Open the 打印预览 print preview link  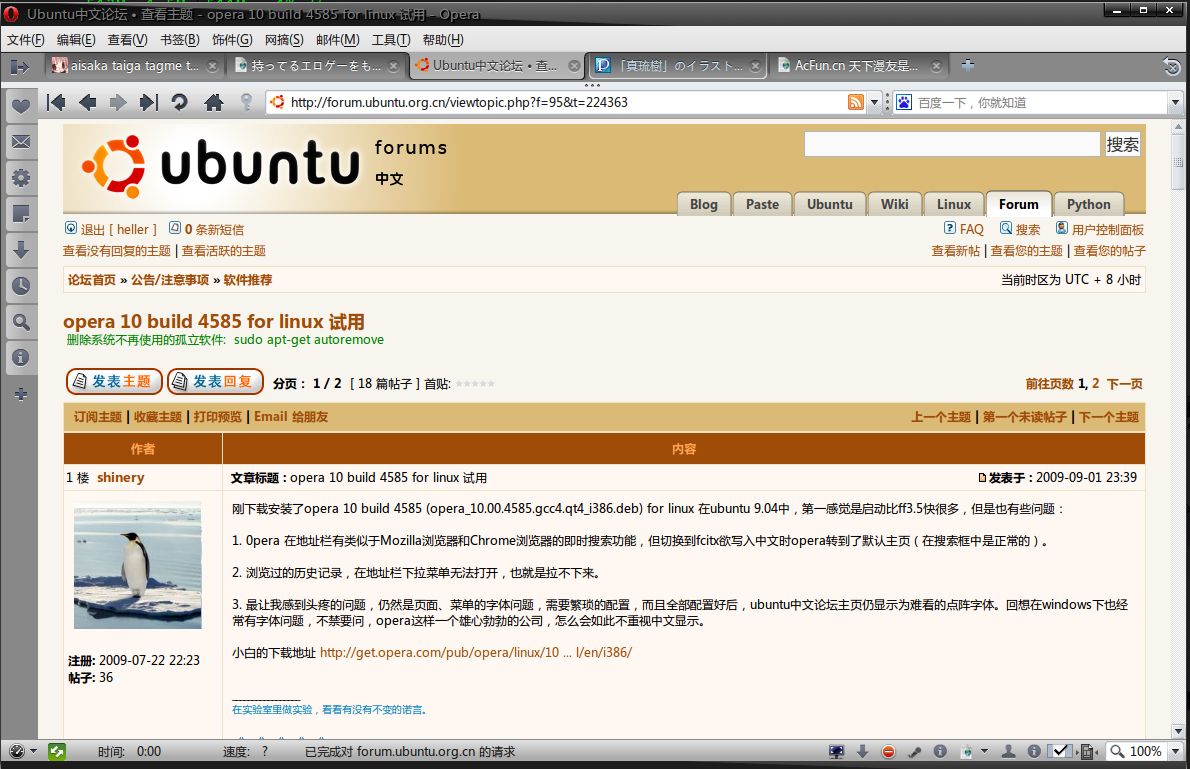218,417
